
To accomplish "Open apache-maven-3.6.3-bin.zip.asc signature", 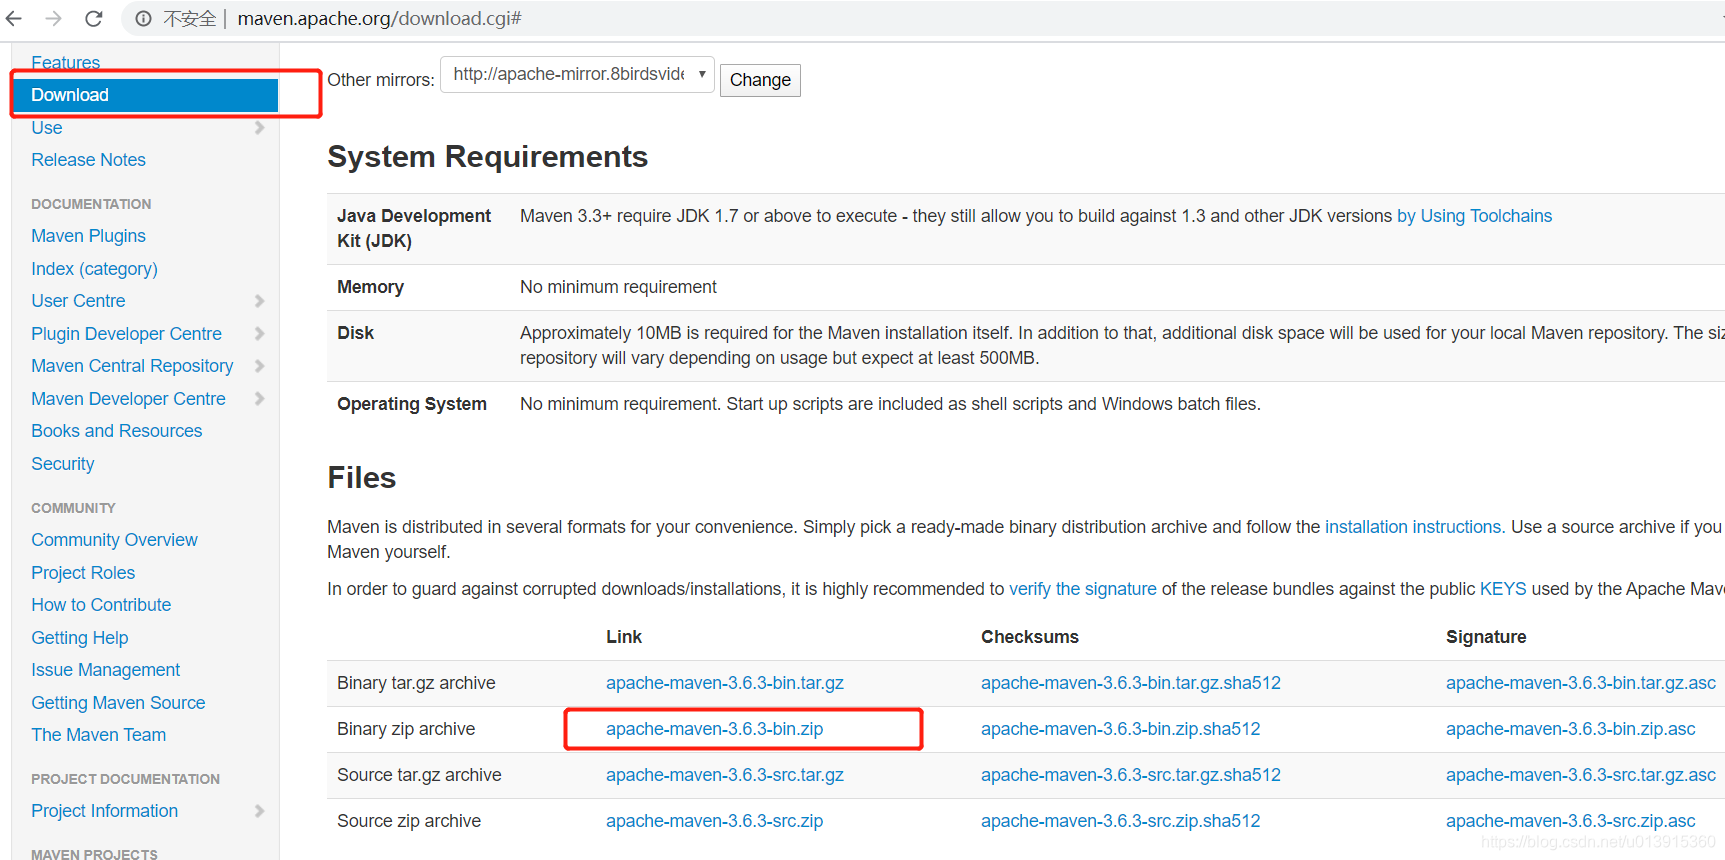I will coord(1570,729).
